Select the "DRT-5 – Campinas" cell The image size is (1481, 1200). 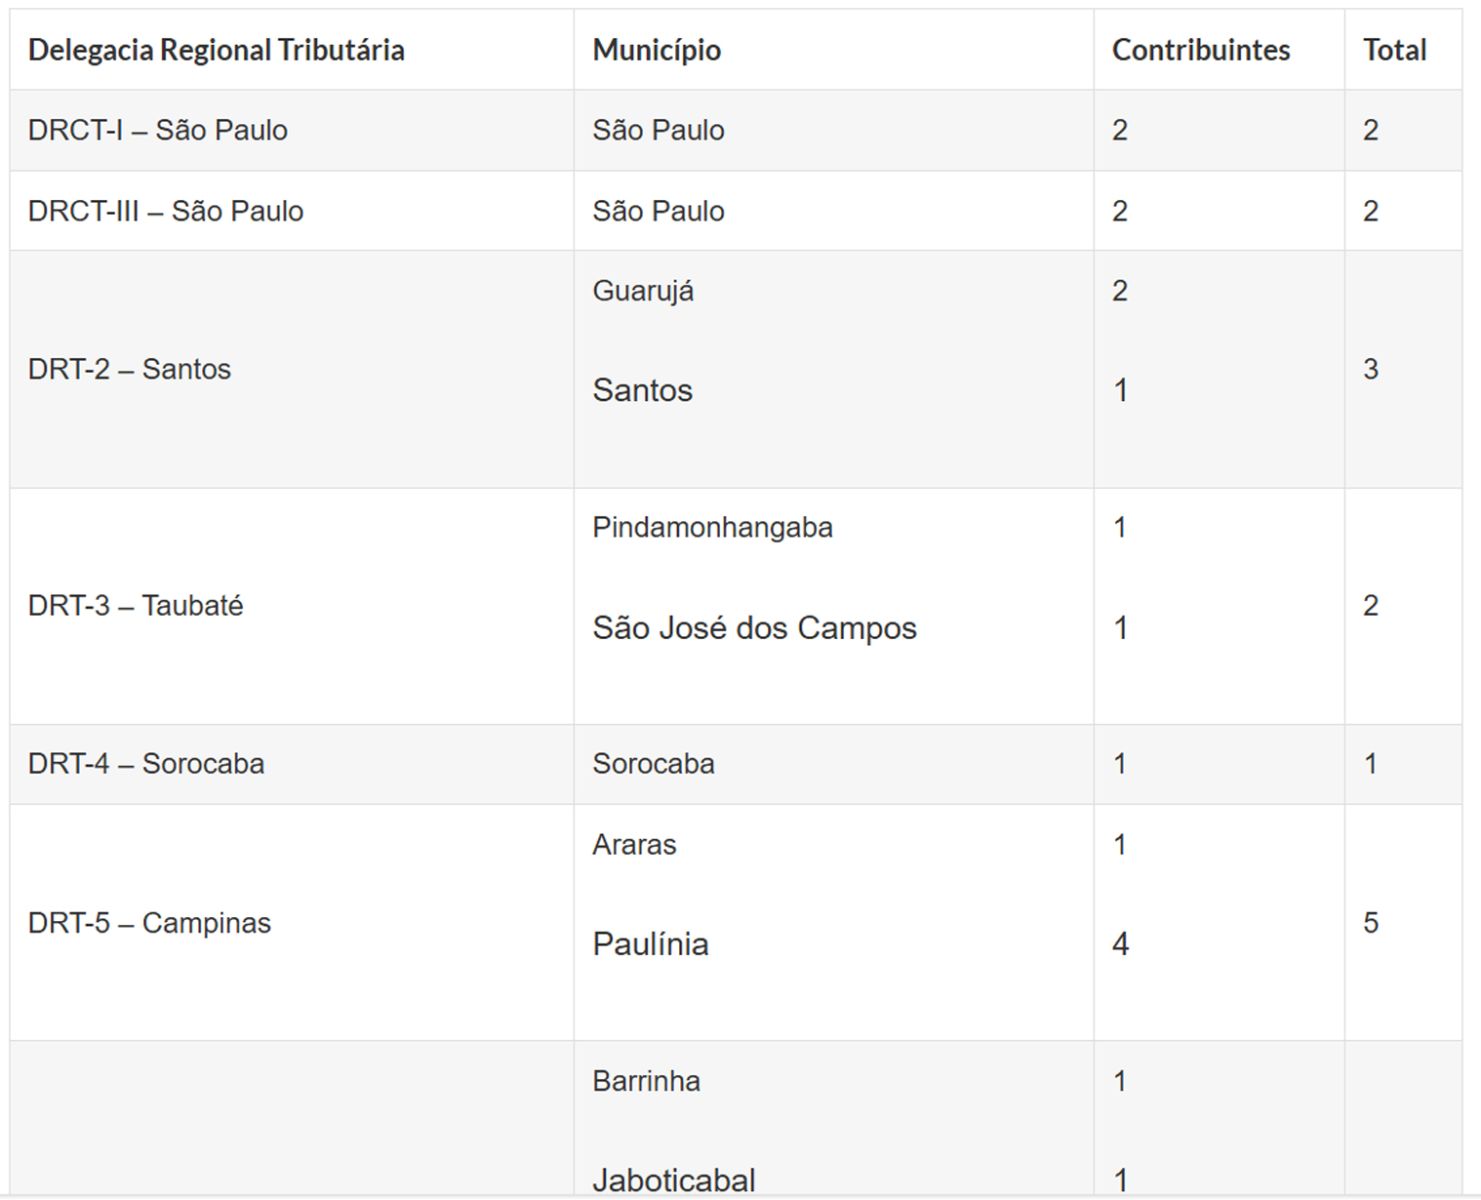(x=150, y=923)
